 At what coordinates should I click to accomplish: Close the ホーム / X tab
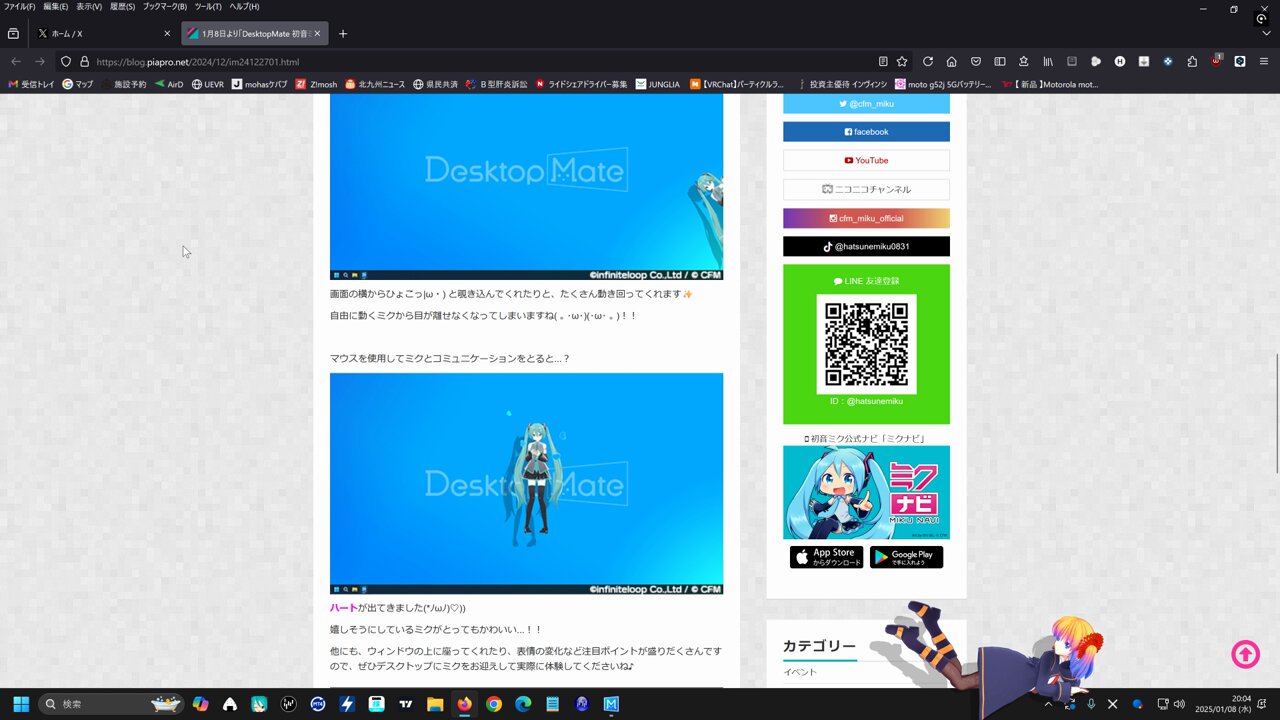coord(167,33)
